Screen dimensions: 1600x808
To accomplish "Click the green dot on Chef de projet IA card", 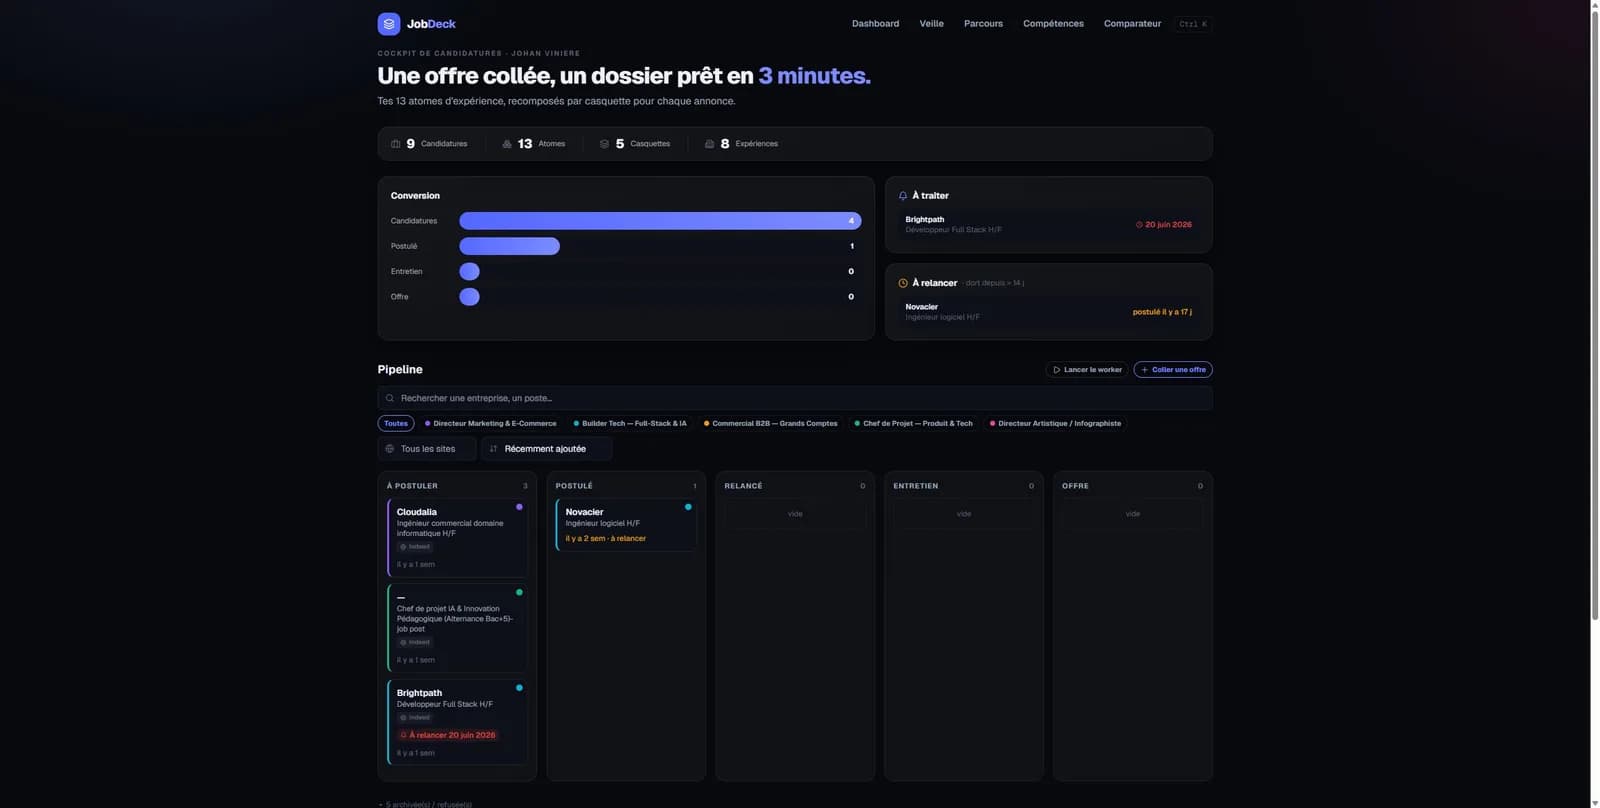I will 519,592.
